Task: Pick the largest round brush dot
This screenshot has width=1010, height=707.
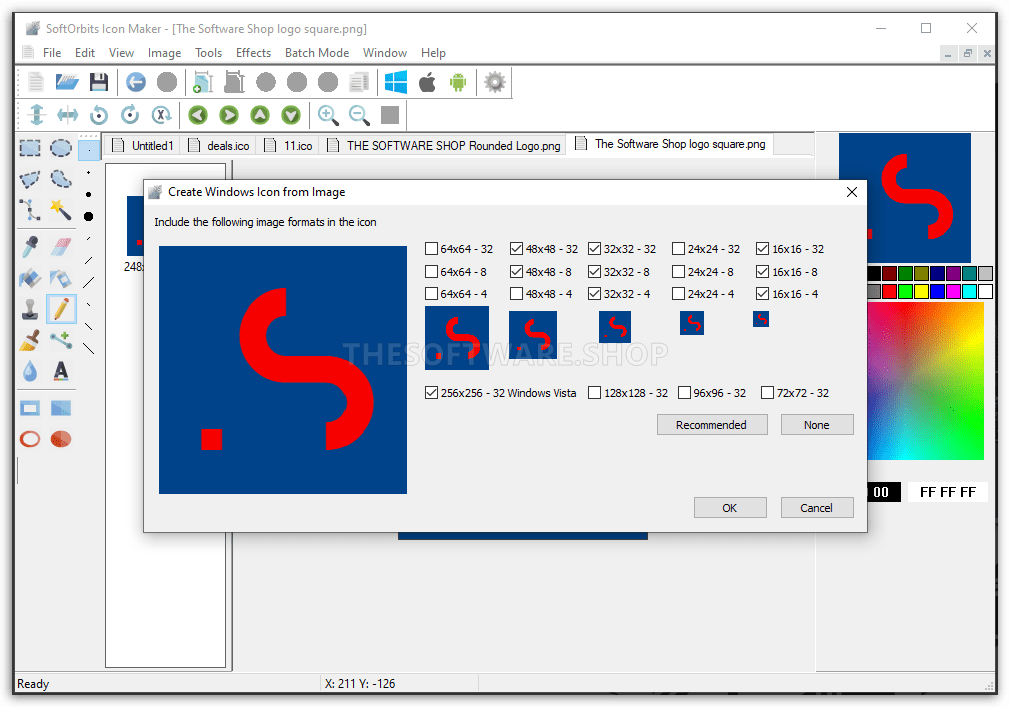Action: coord(89,216)
